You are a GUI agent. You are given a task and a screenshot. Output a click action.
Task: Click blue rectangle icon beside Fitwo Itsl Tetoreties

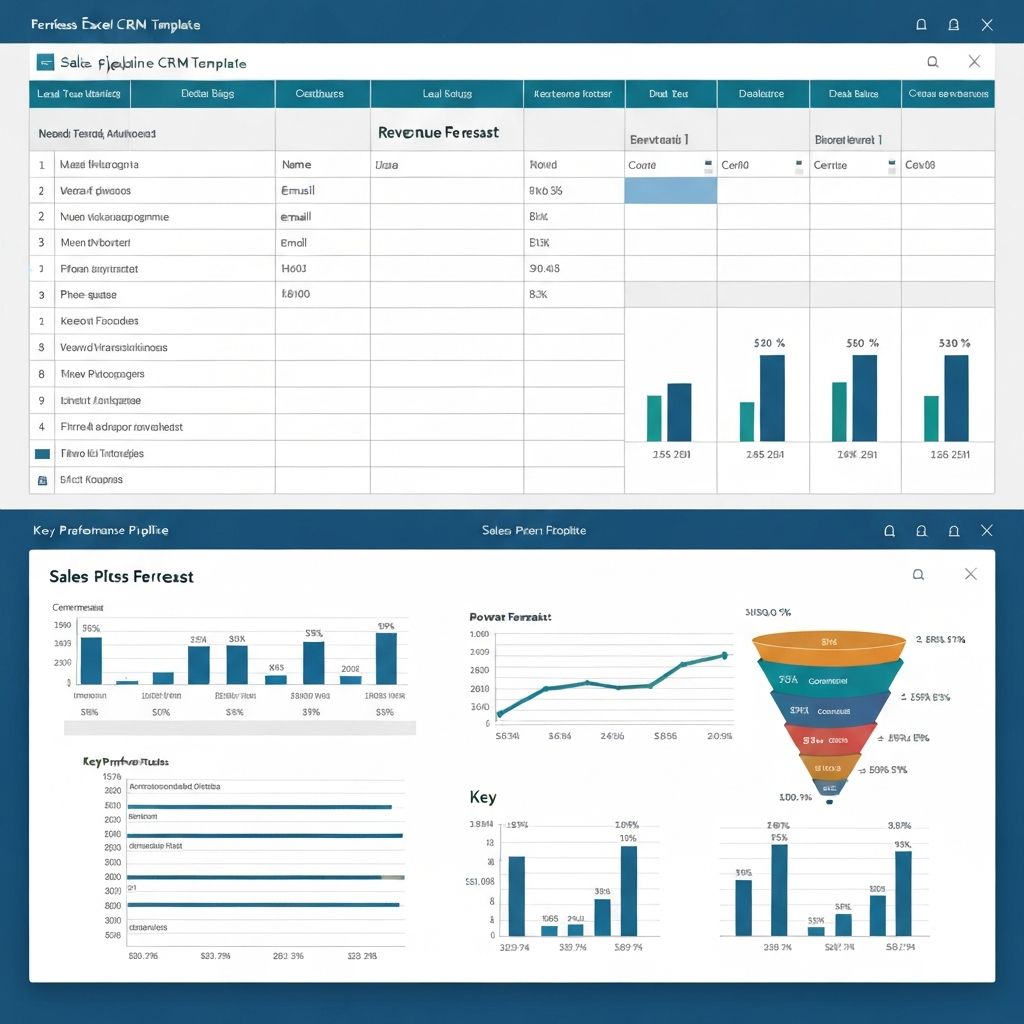pyautogui.click(x=42, y=453)
